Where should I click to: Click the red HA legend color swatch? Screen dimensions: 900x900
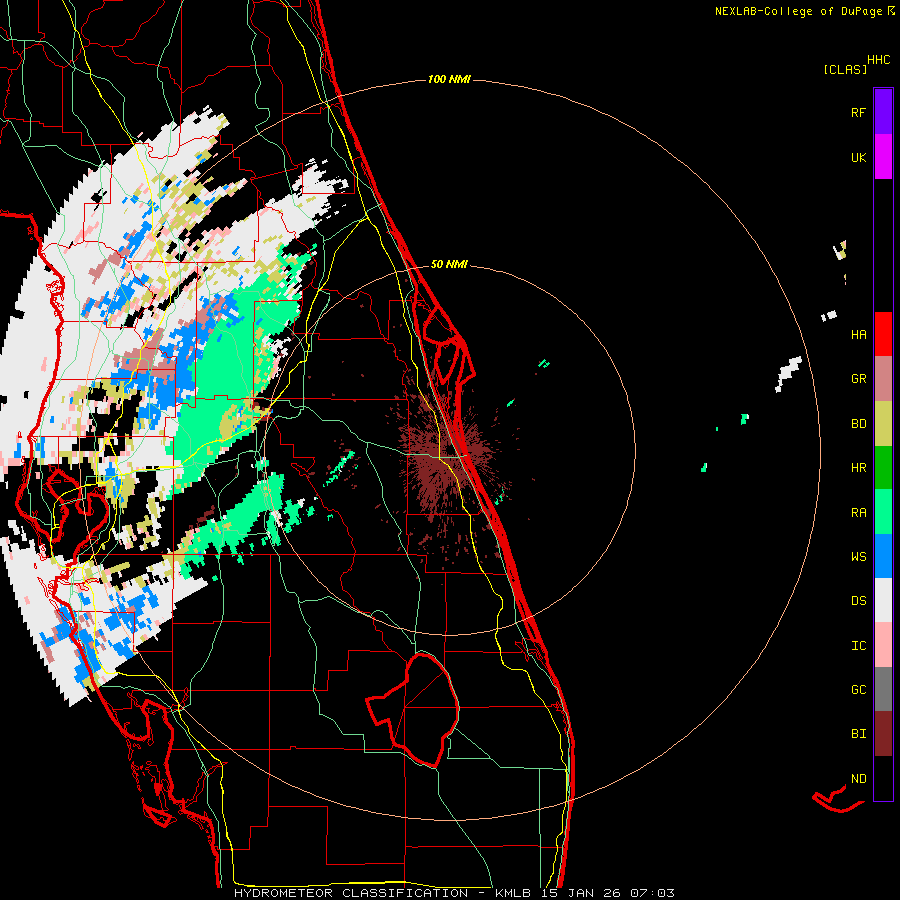pyautogui.click(x=883, y=334)
